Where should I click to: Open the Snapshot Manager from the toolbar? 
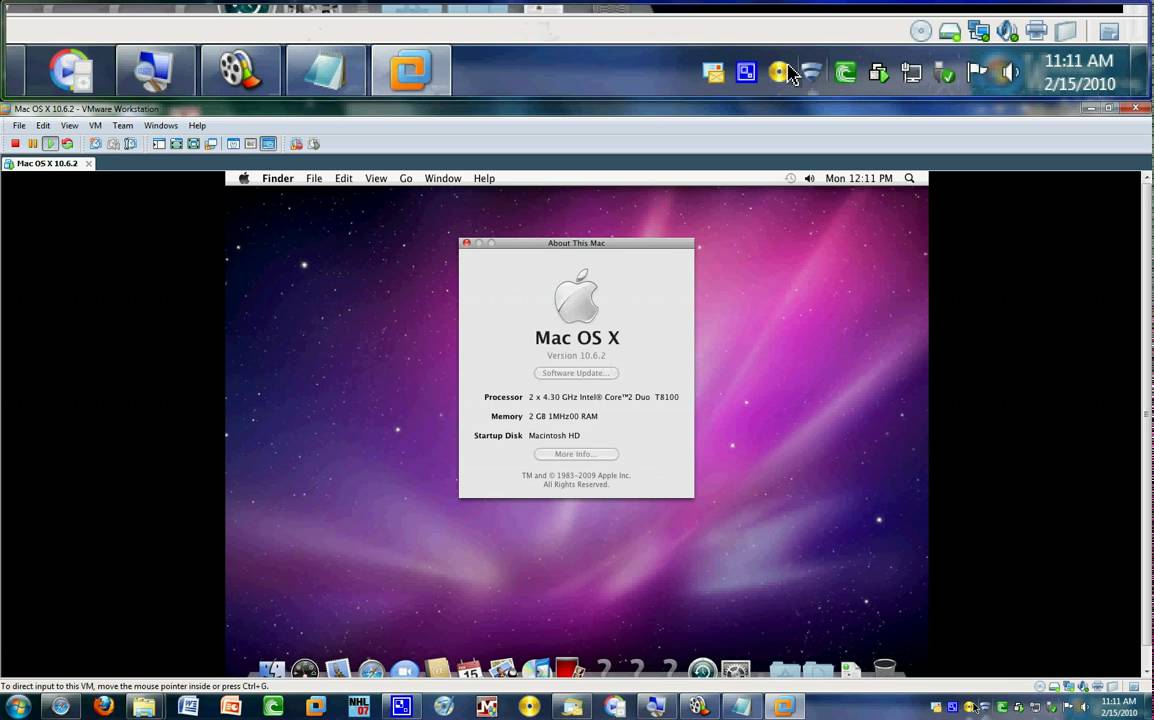click(x=130, y=144)
